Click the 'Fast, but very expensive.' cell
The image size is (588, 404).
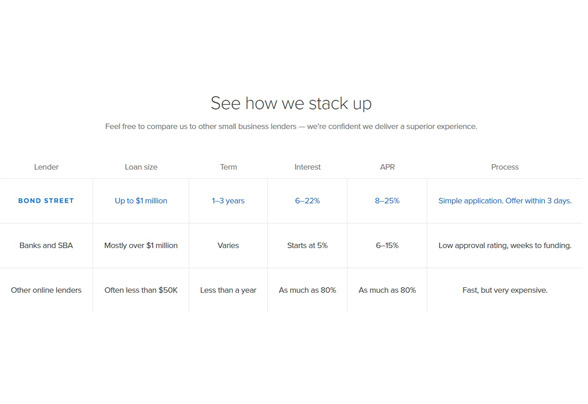tap(505, 290)
